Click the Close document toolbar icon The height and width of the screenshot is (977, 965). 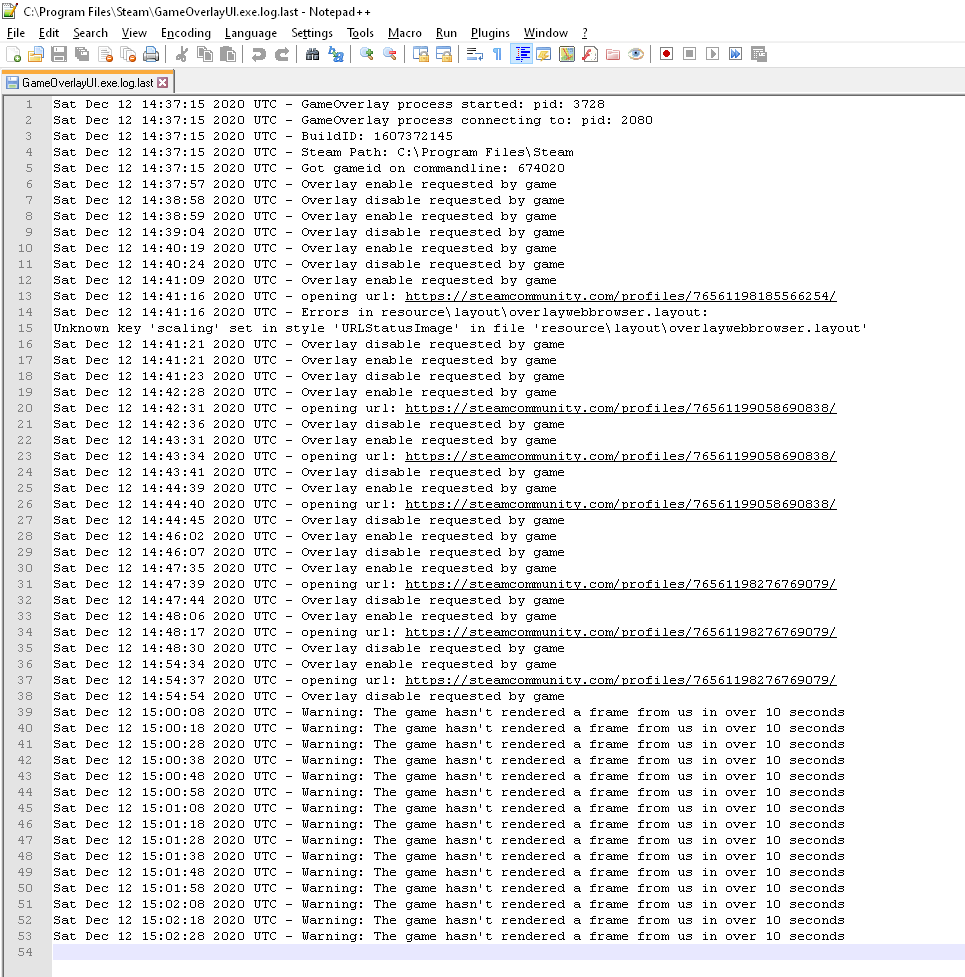105,55
